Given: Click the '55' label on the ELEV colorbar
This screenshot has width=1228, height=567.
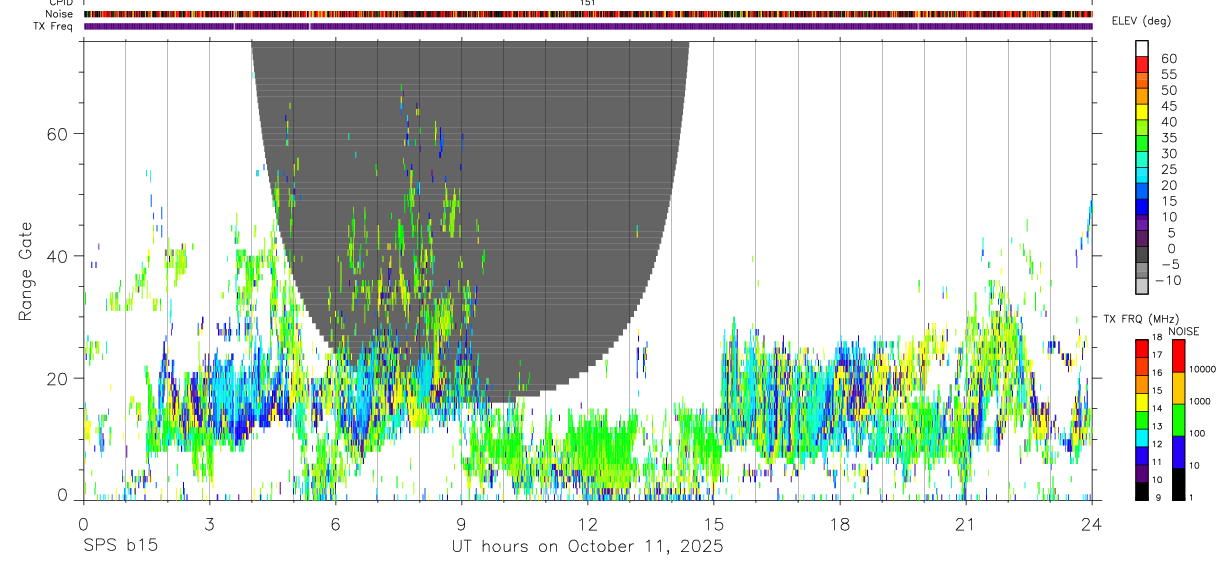Looking at the screenshot, I should [1168, 74].
